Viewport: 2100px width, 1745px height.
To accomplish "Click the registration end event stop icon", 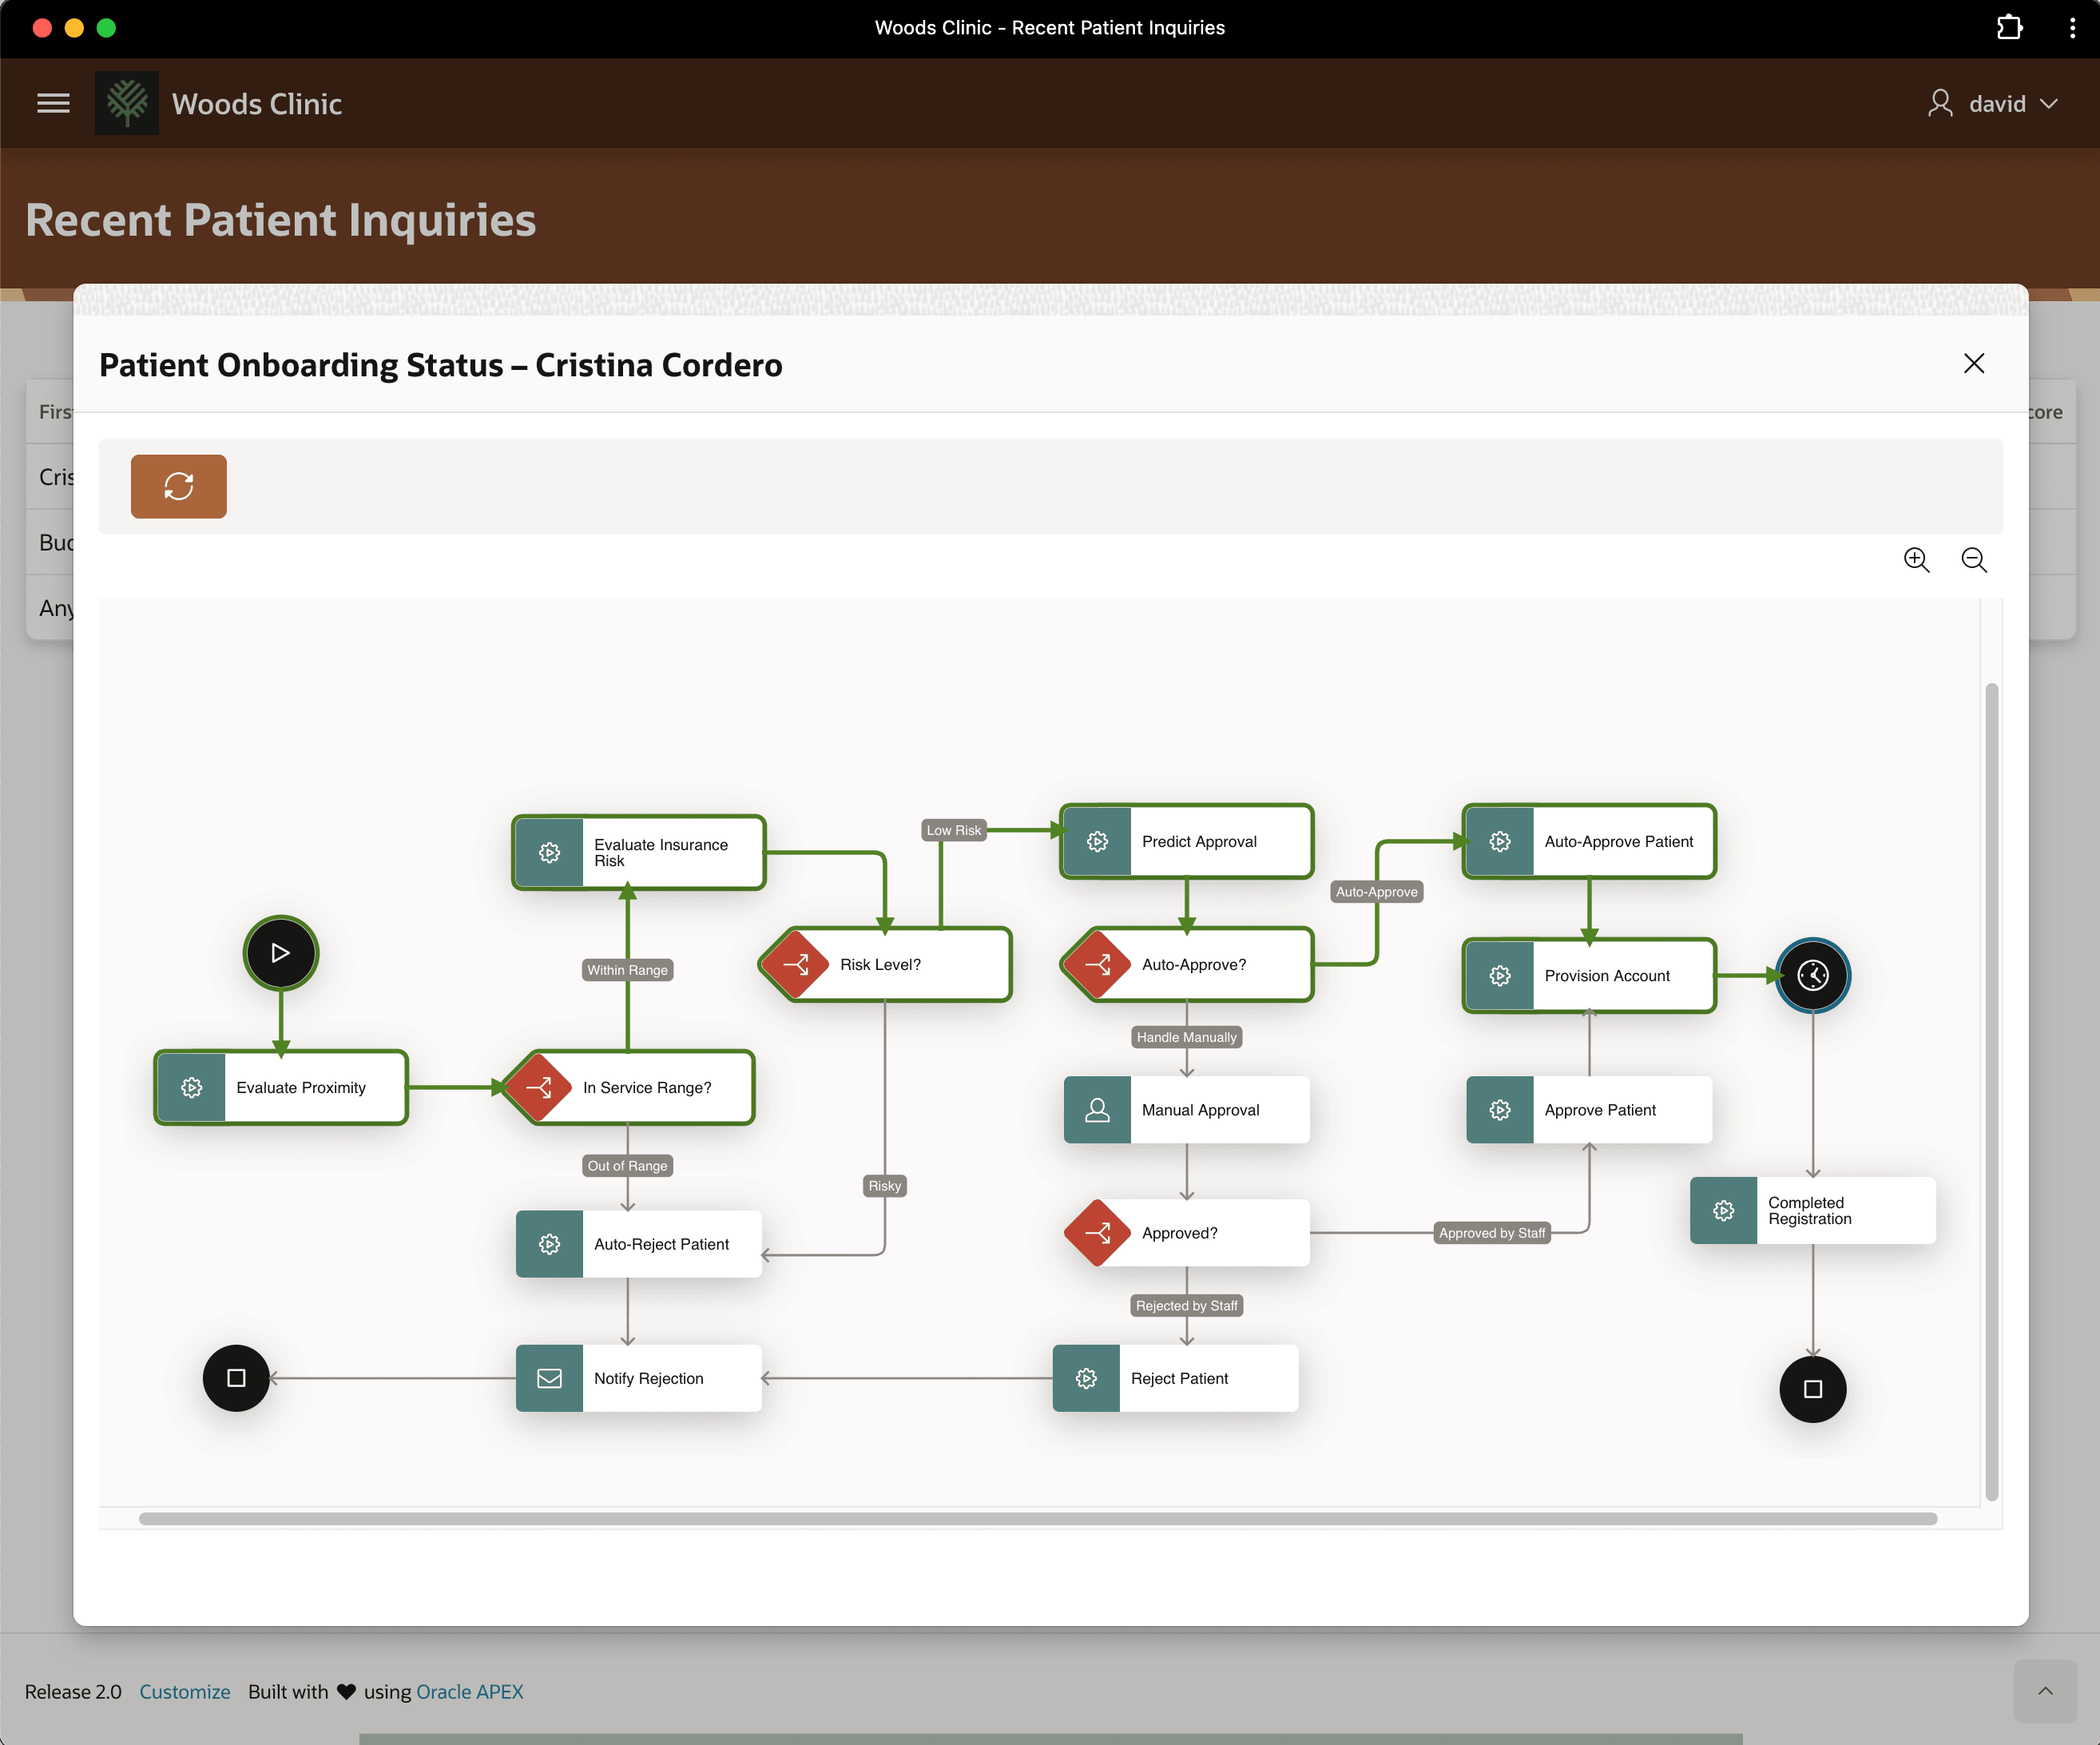I will pos(1813,1388).
